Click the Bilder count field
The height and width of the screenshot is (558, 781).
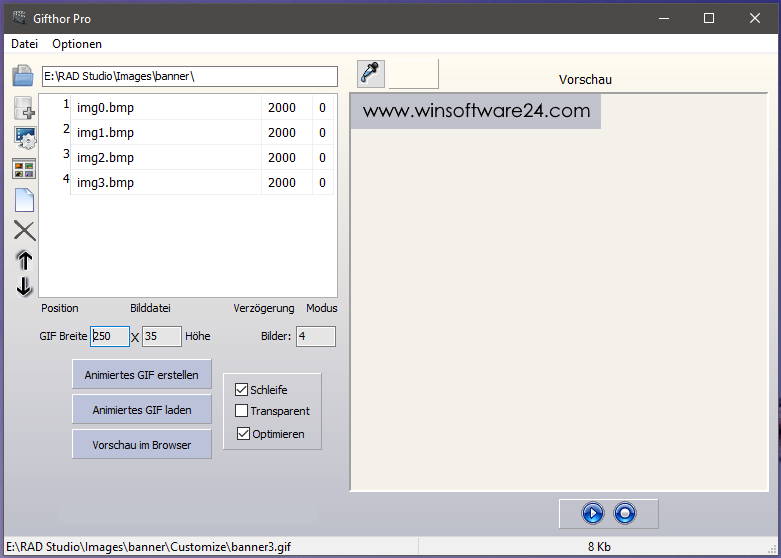tap(316, 336)
